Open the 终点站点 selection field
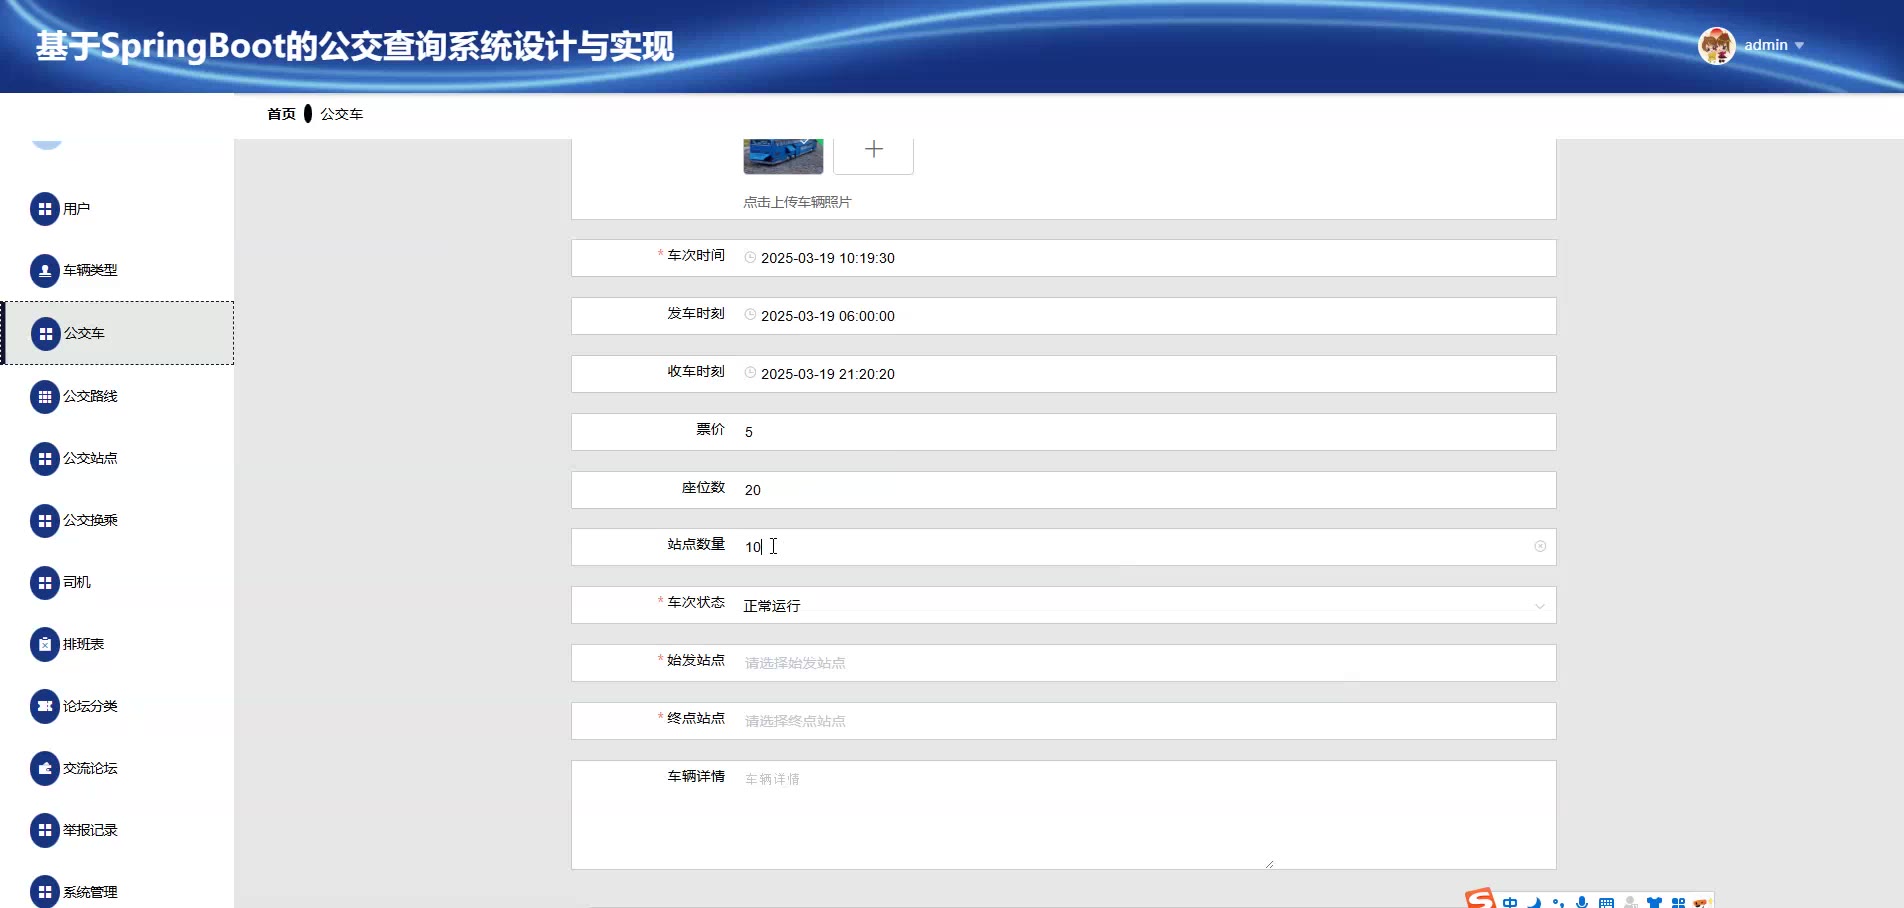1904x908 pixels. pyautogui.click(x=1063, y=721)
